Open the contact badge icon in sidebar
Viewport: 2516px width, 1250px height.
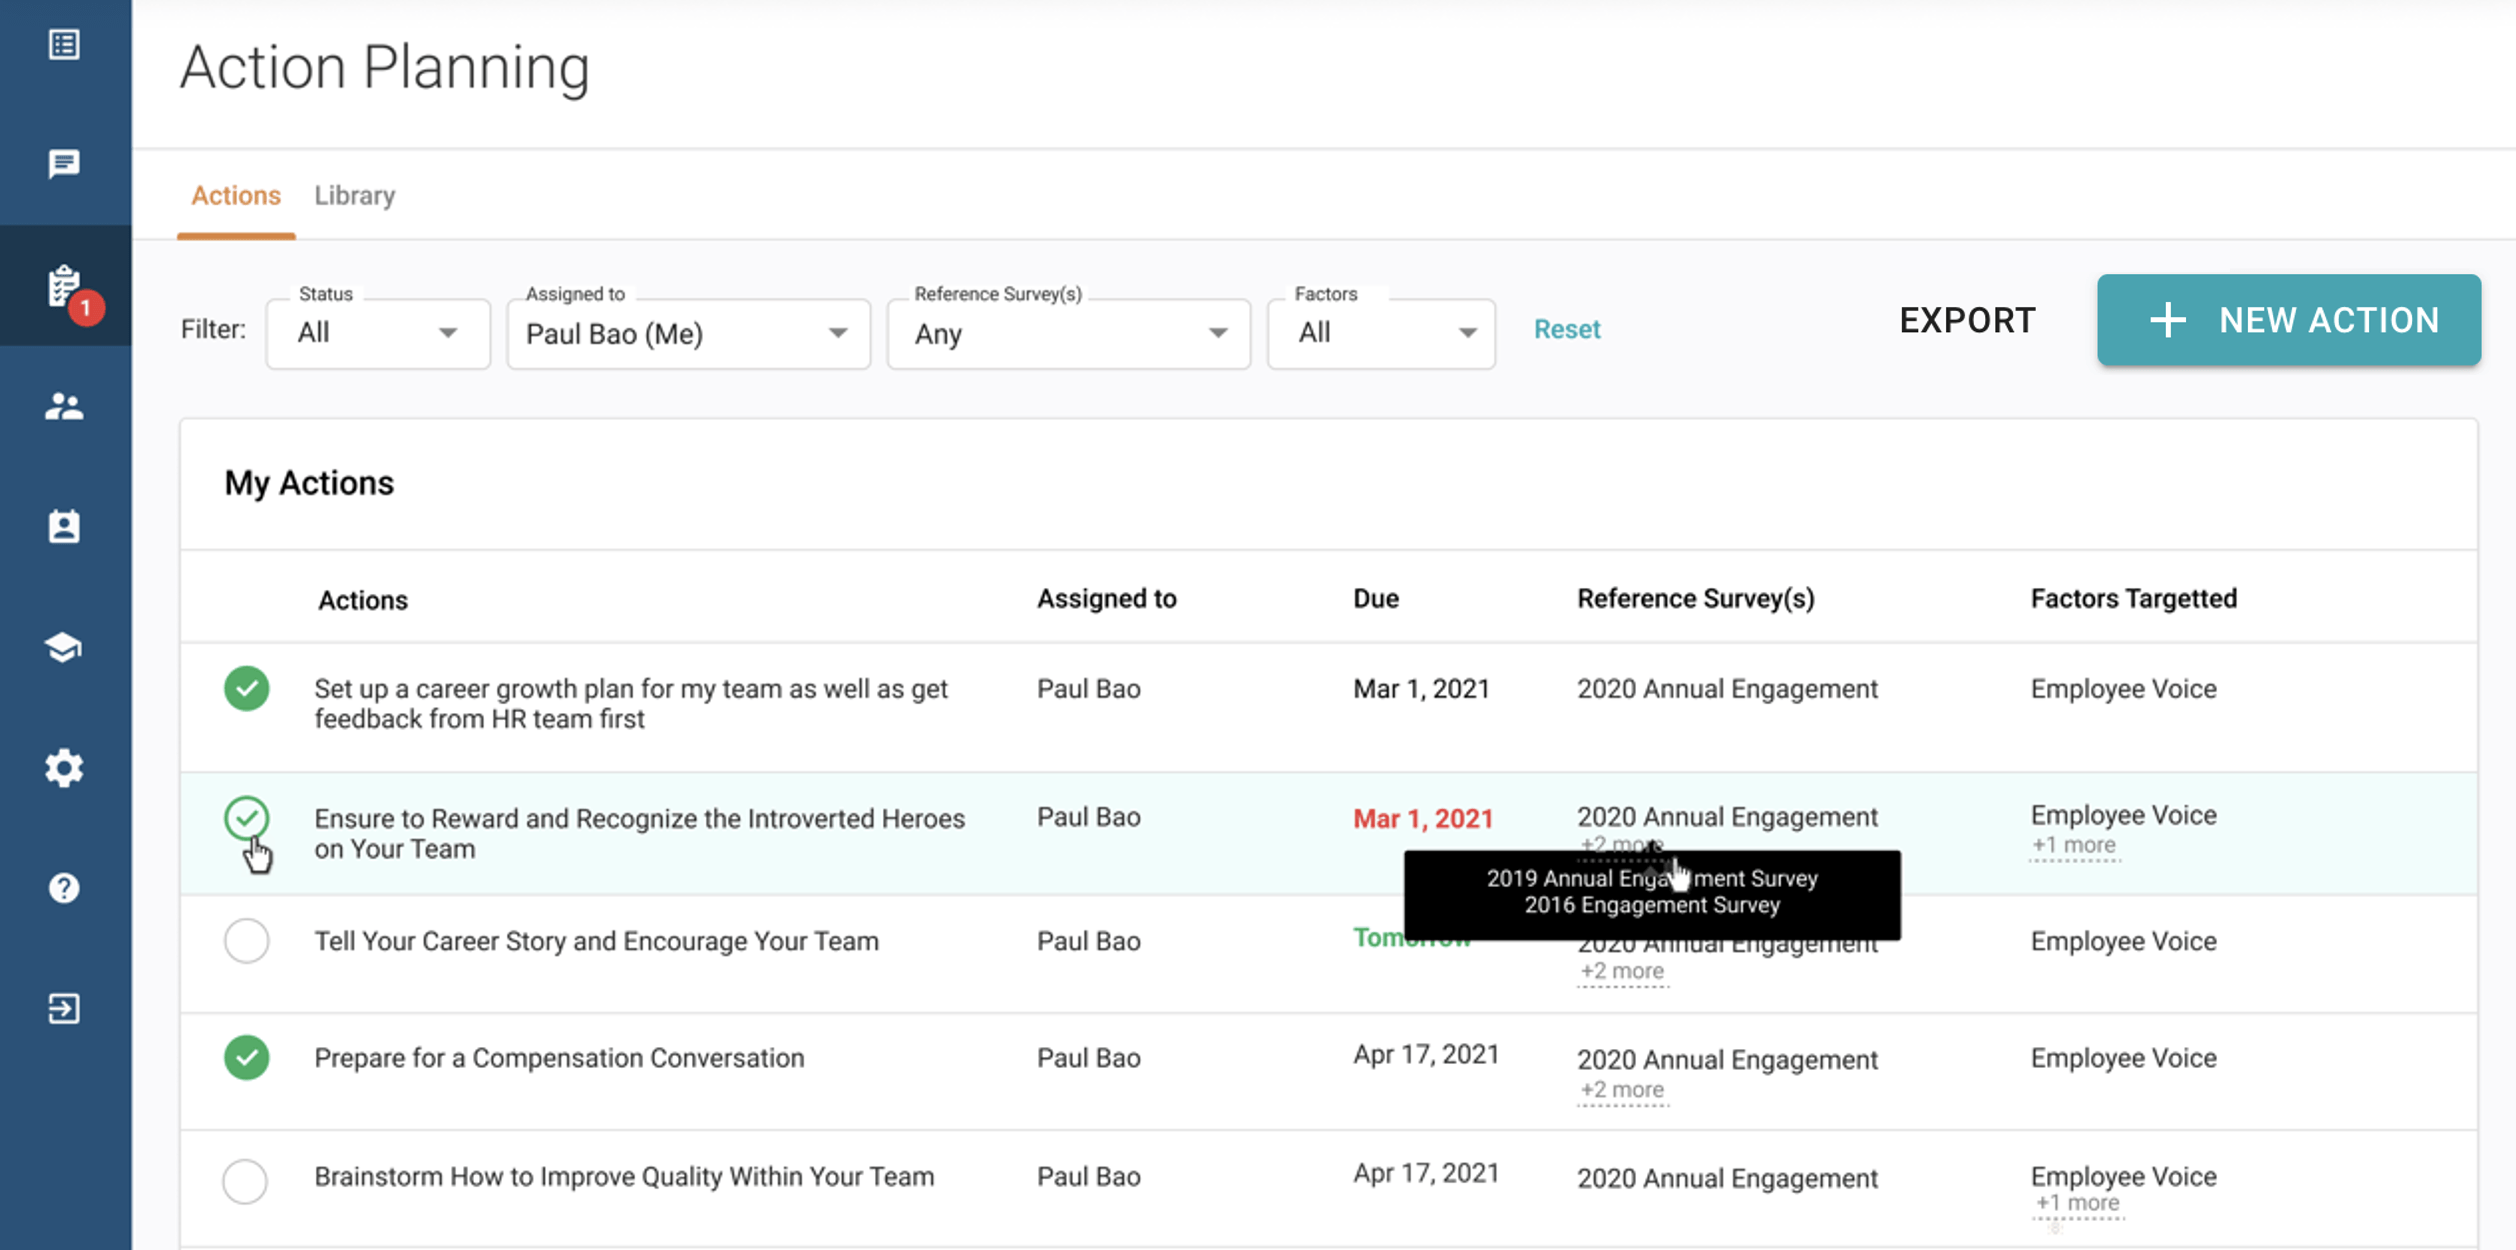[x=64, y=526]
